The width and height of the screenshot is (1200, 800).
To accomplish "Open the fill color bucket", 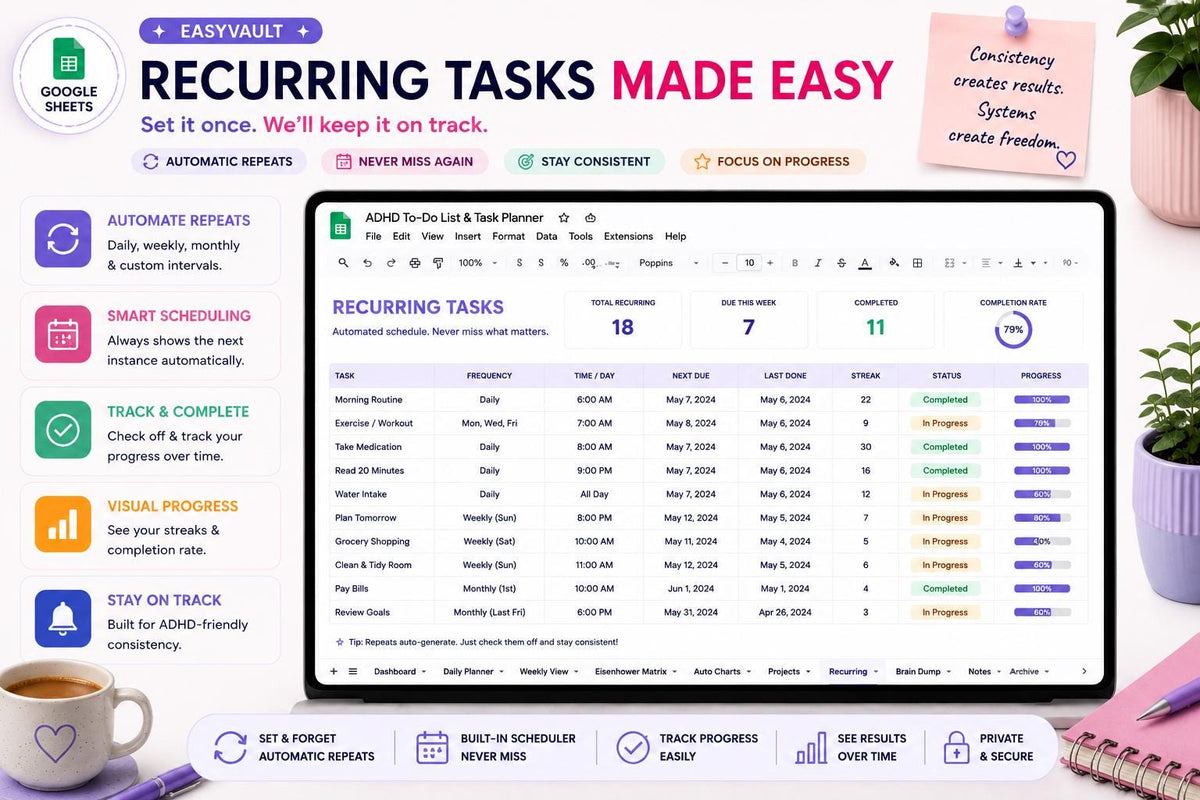I will 894,263.
